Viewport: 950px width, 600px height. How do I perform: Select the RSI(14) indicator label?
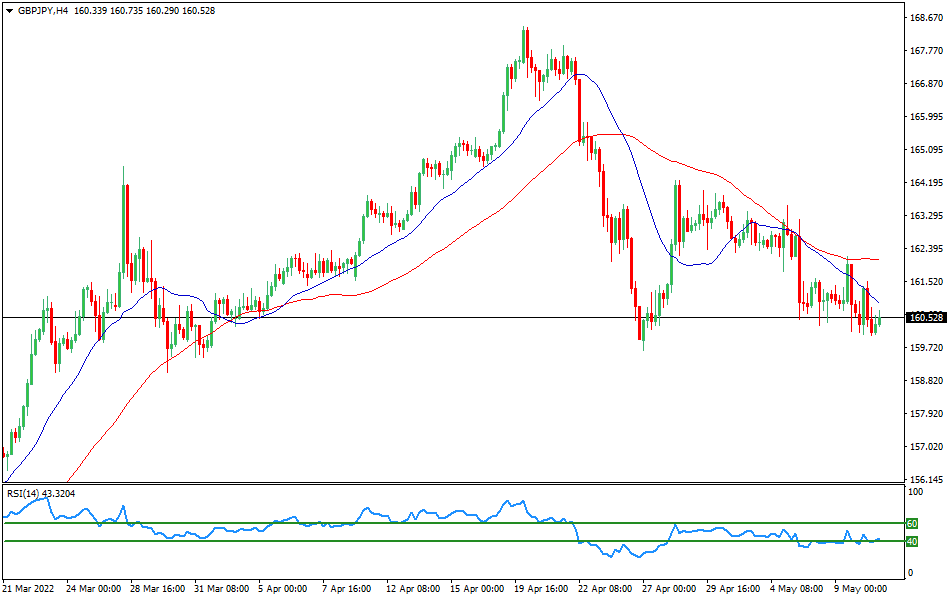(x=42, y=493)
